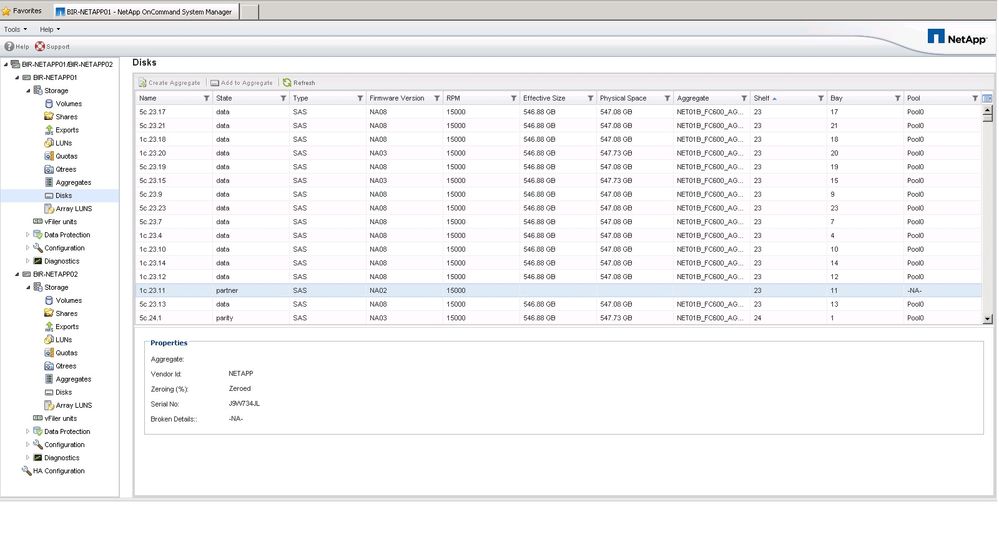The image size is (999, 547).
Task: Open the RPM column filter
Action: (514, 98)
